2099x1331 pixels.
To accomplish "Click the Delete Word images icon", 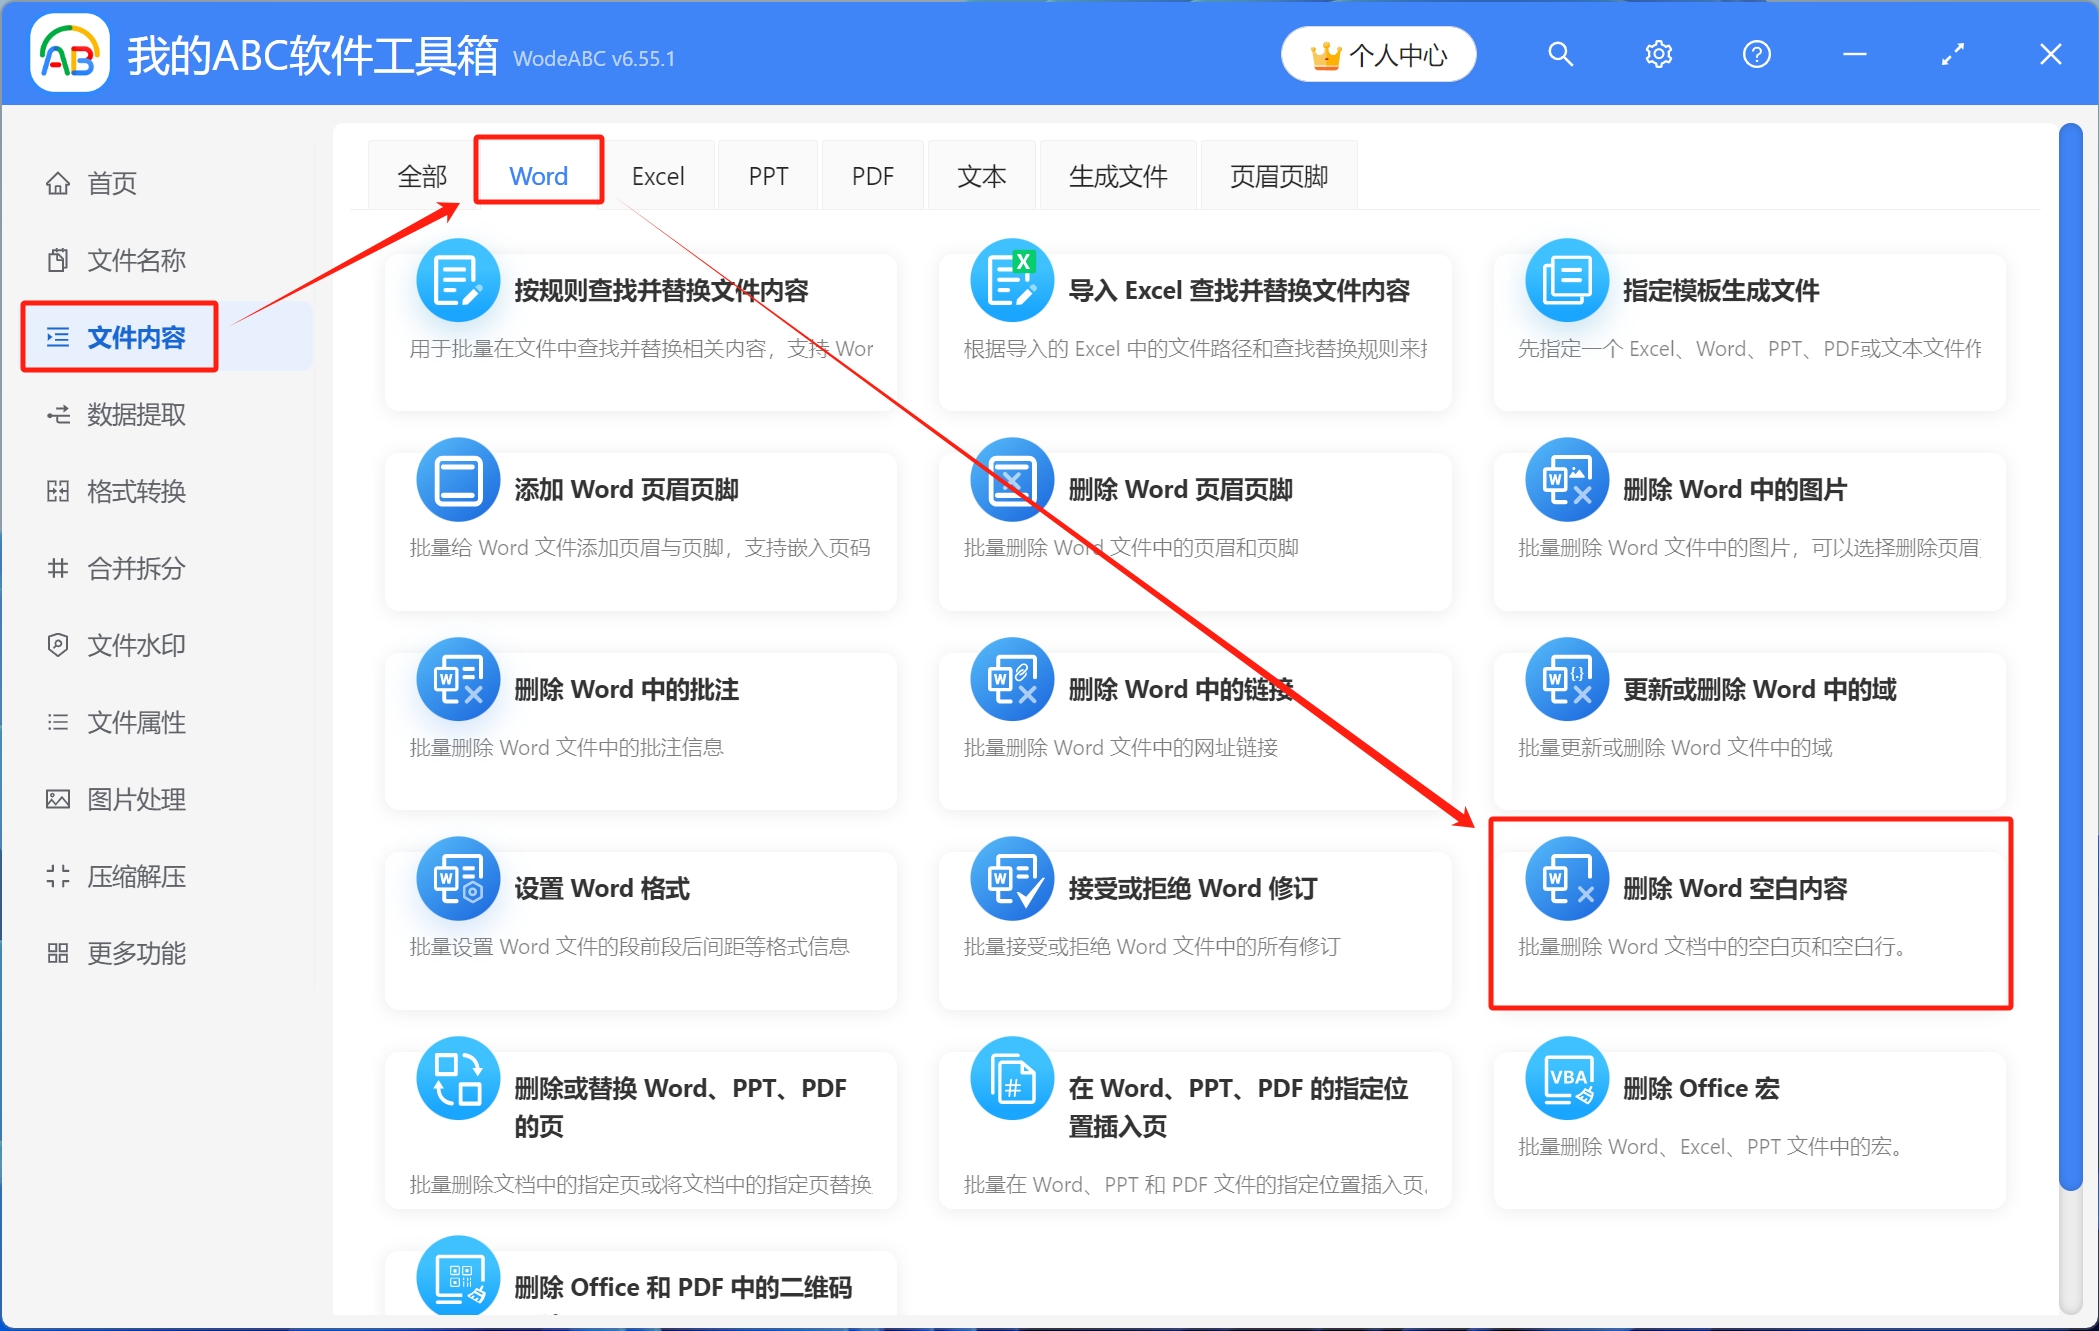I will pos(1566,480).
